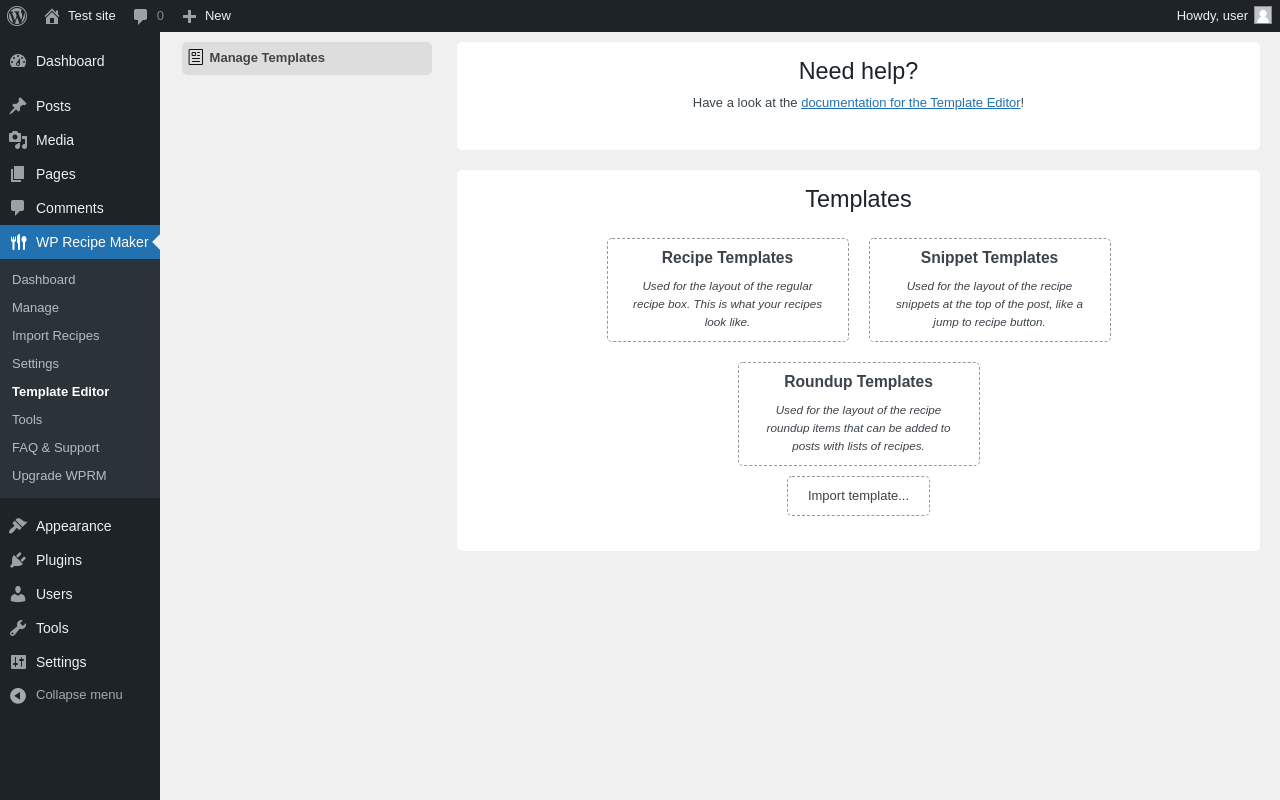
Task: Open WP Recipe Maker Tools submenu
Action: pos(80,420)
